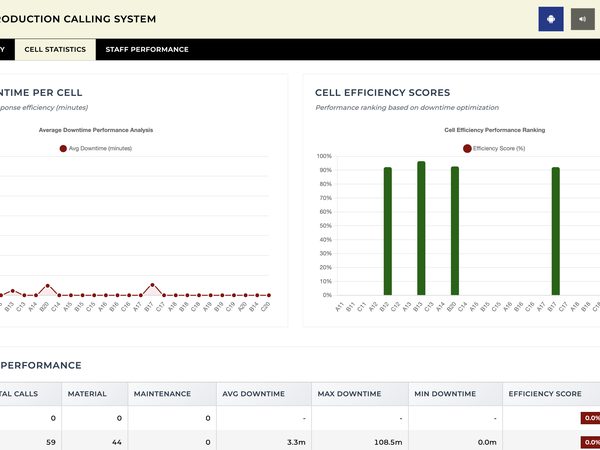600x450 pixels.
Task: Click the C20 label on downtime chart axis
Action: pos(266,307)
